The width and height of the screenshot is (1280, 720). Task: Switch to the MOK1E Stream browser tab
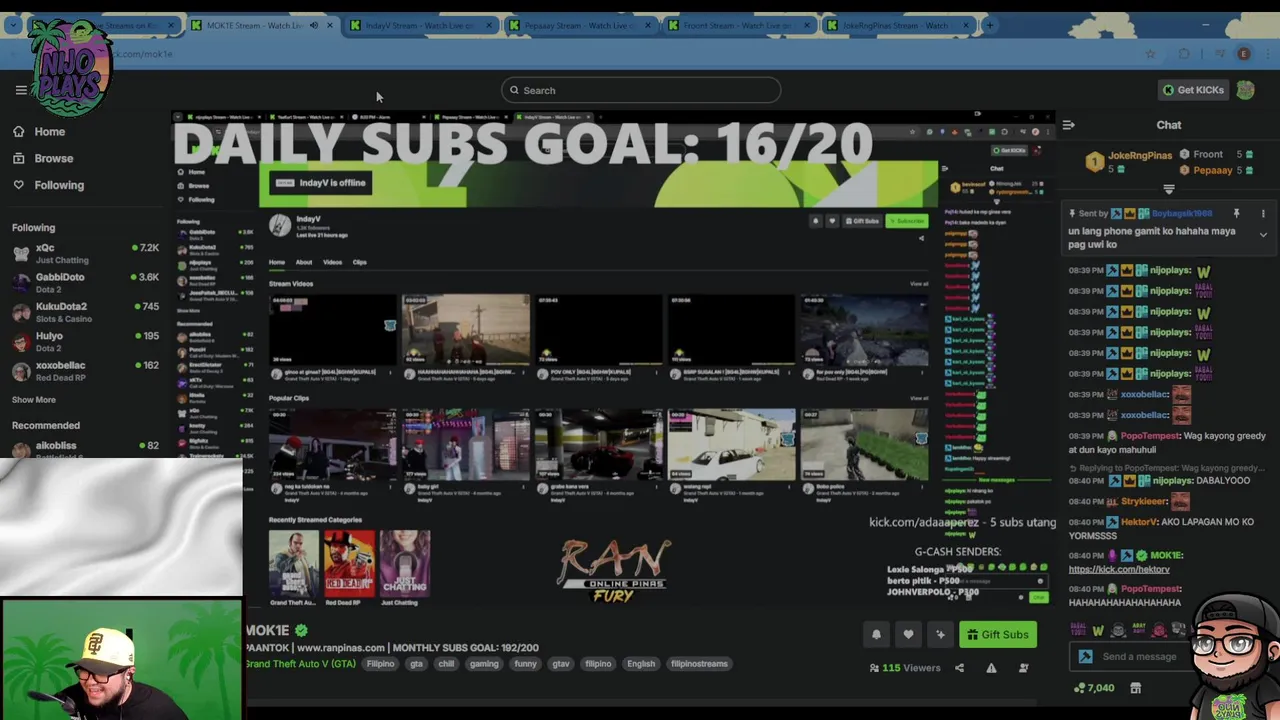pos(262,25)
